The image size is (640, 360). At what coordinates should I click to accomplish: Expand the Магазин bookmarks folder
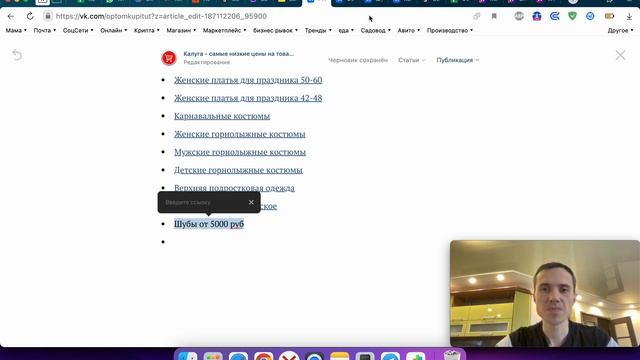tap(181, 30)
